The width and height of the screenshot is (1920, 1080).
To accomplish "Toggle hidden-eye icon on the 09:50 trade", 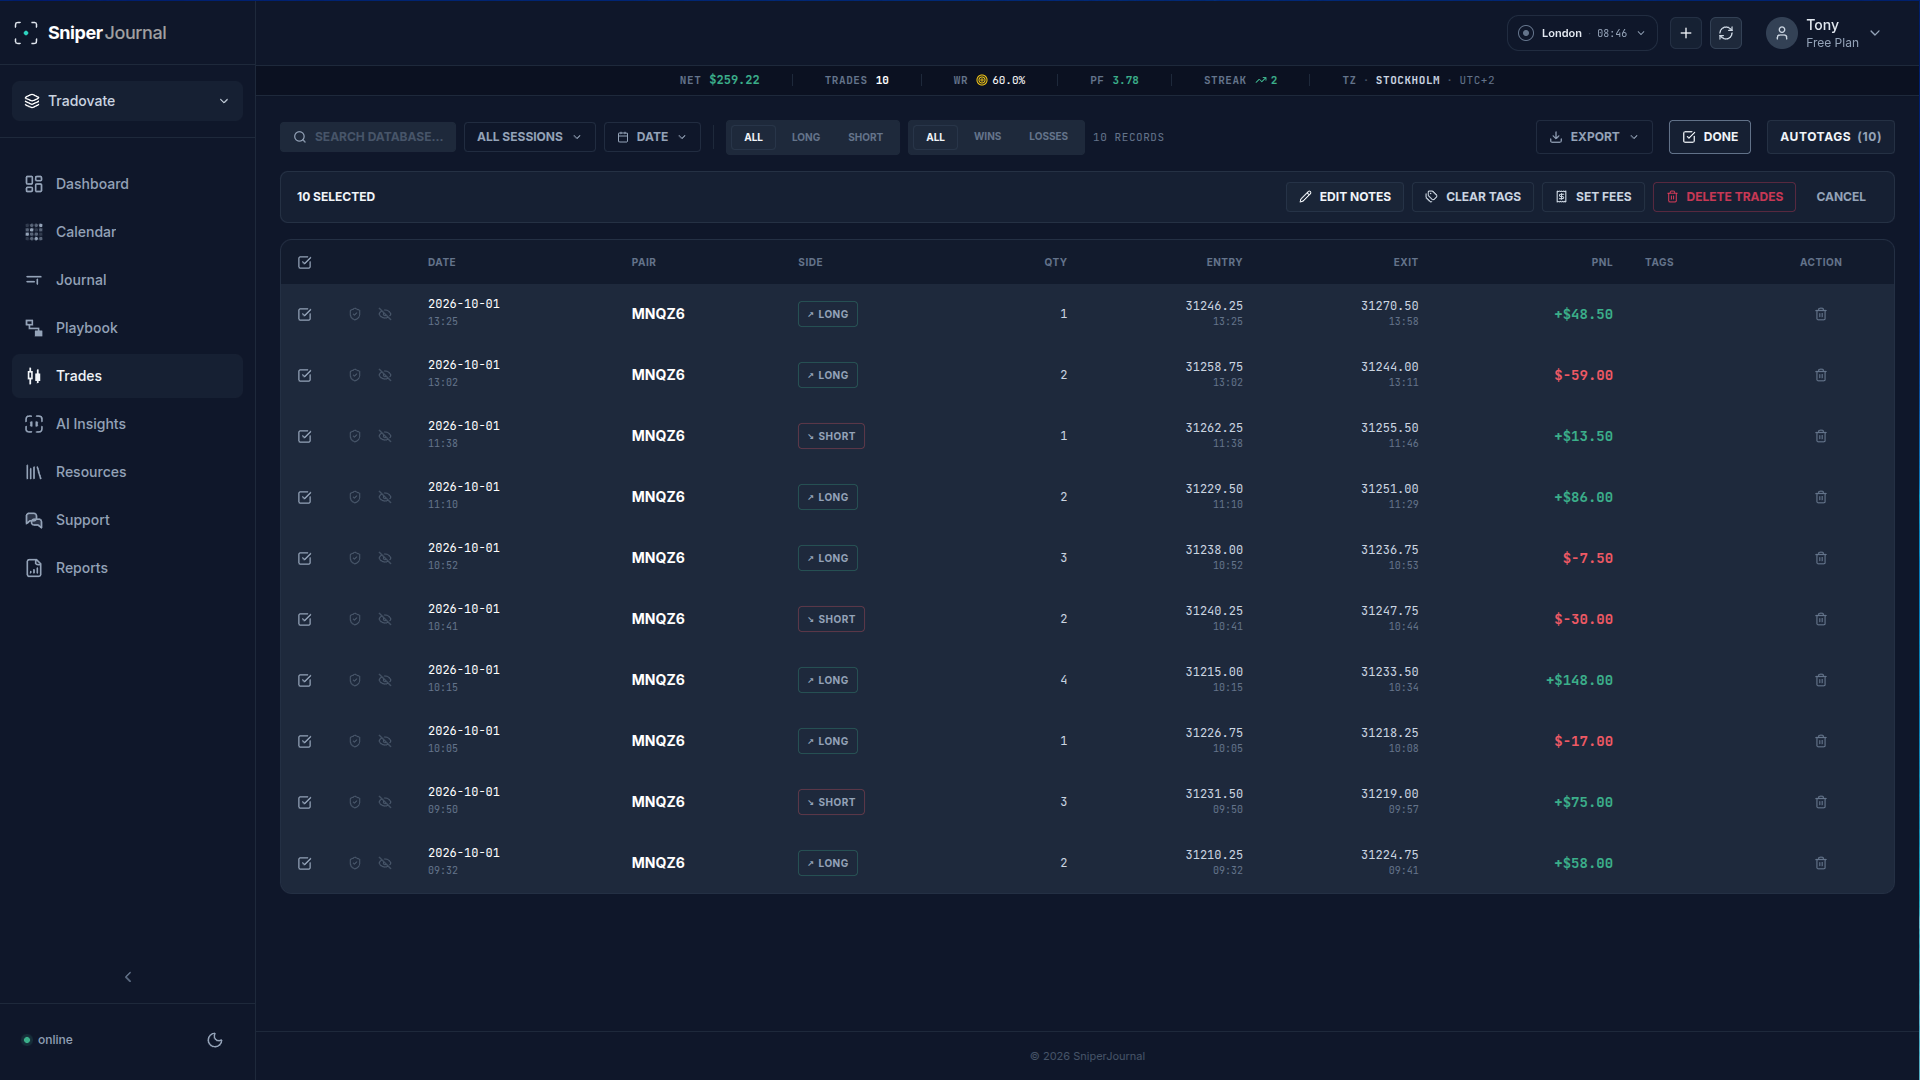I will pyautogui.click(x=385, y=802).
